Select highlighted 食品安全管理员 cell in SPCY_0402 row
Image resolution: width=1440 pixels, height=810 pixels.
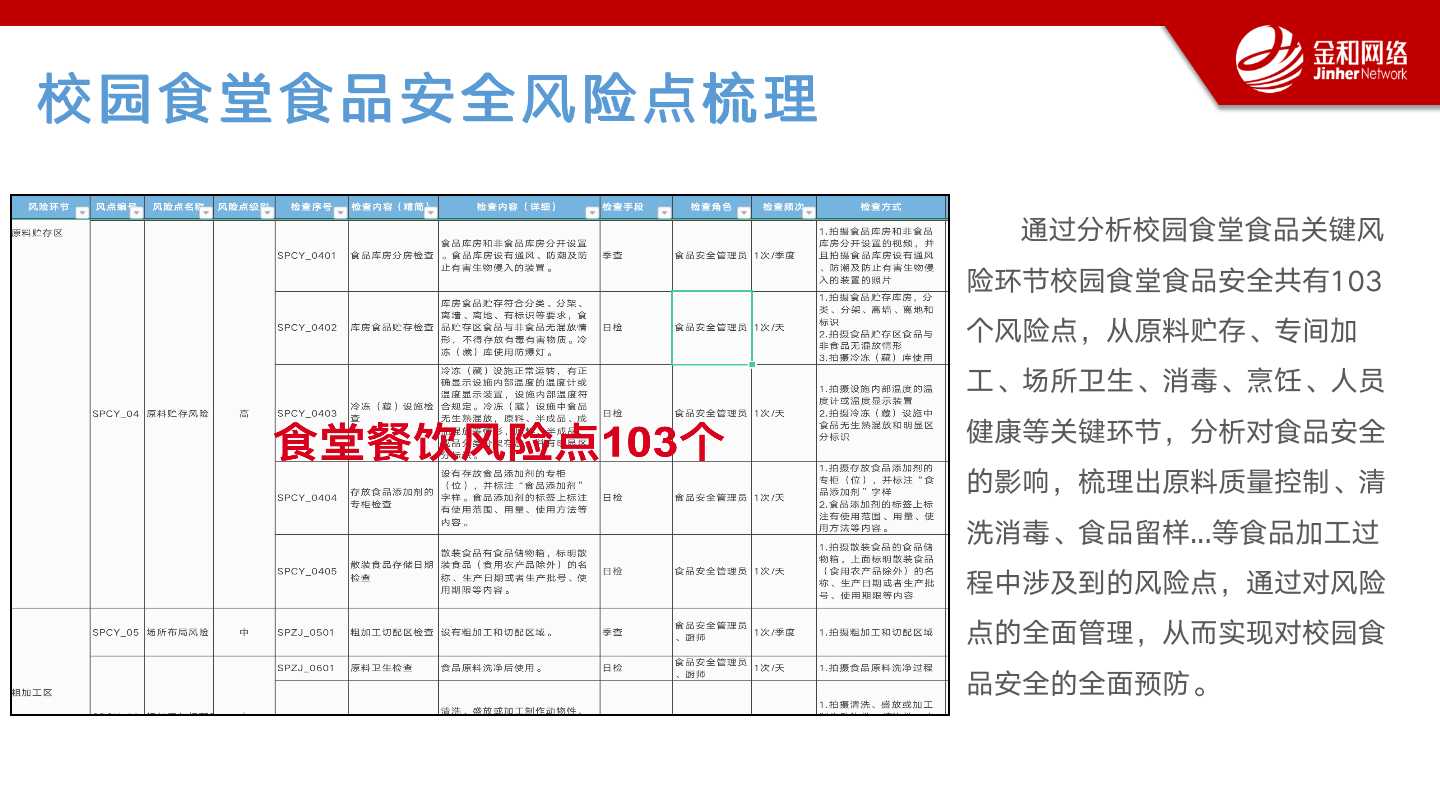tap(711, 328)
